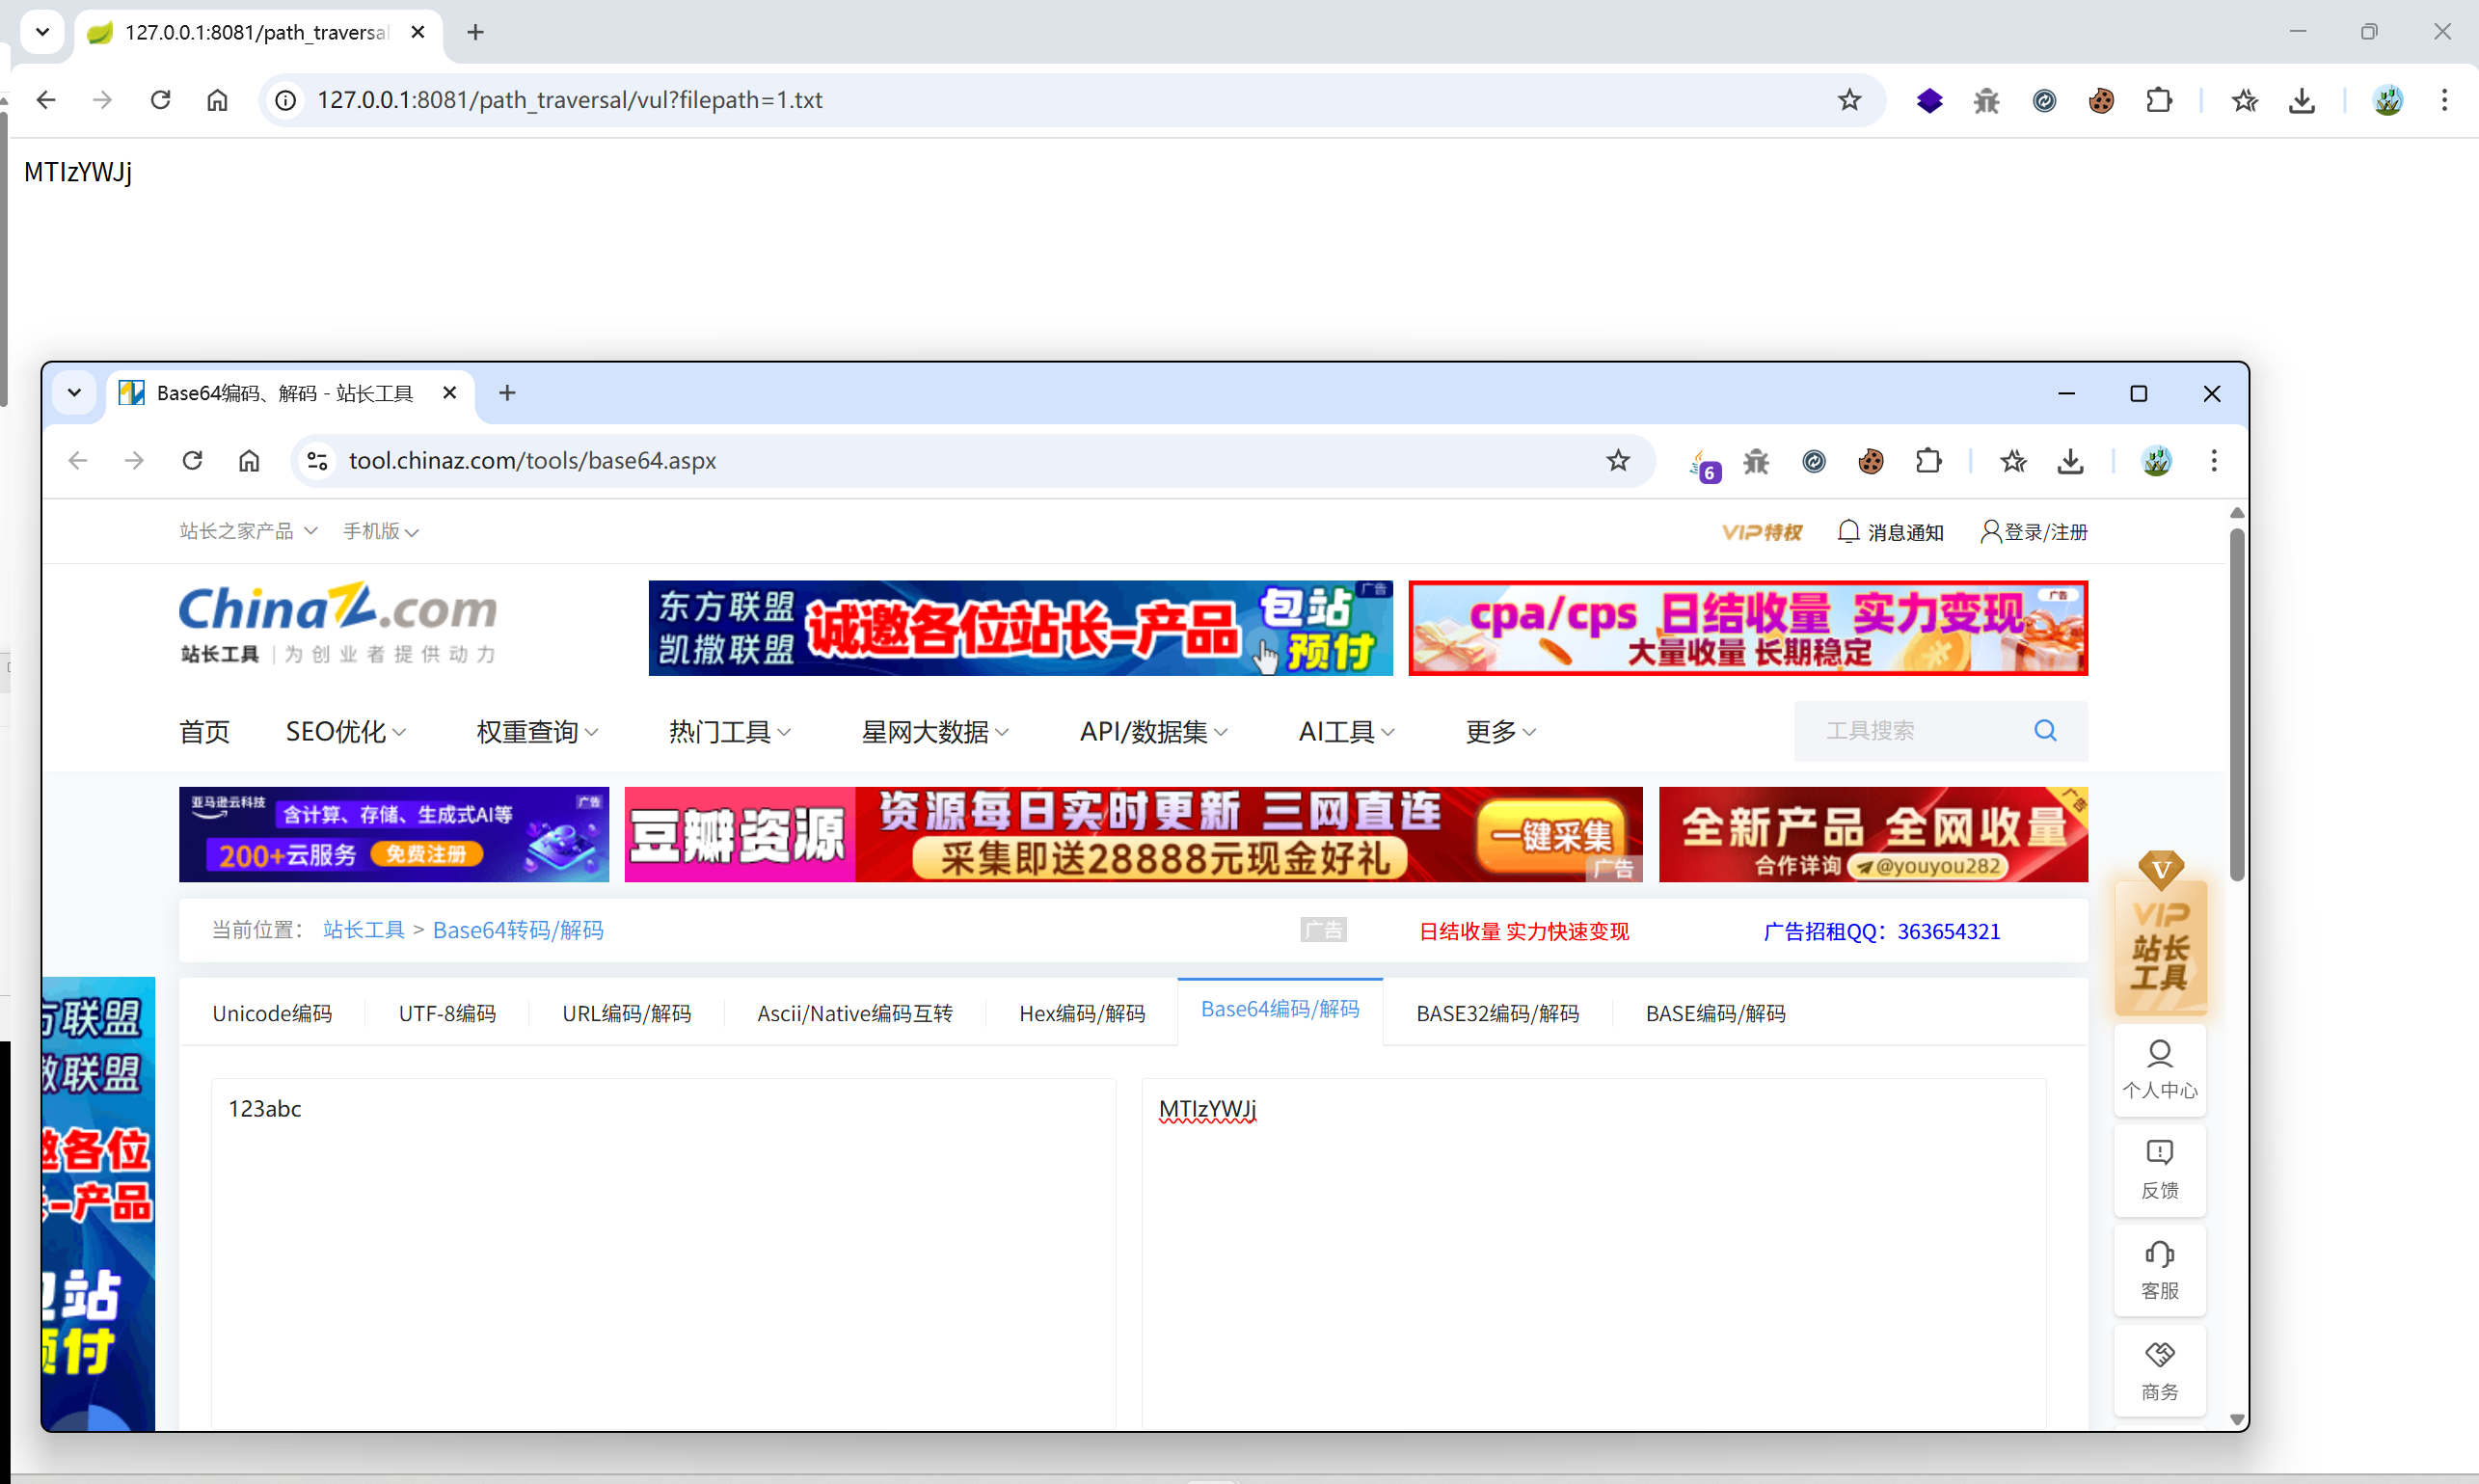
Task: Click the 登录/注册 link
Action: tap(2045, 531)
